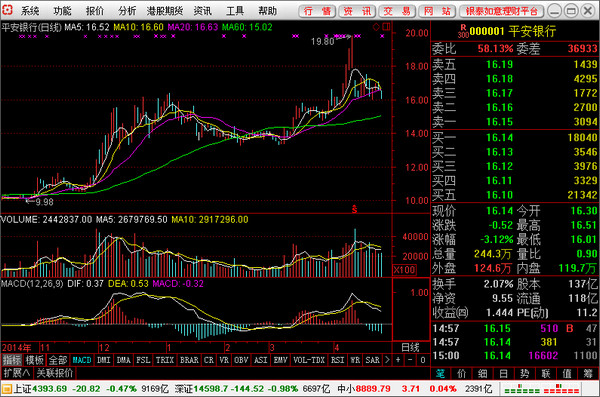This screenshot has width=600, height=397.
Task: Click the 关联报价 button
Action: [55, 373]
